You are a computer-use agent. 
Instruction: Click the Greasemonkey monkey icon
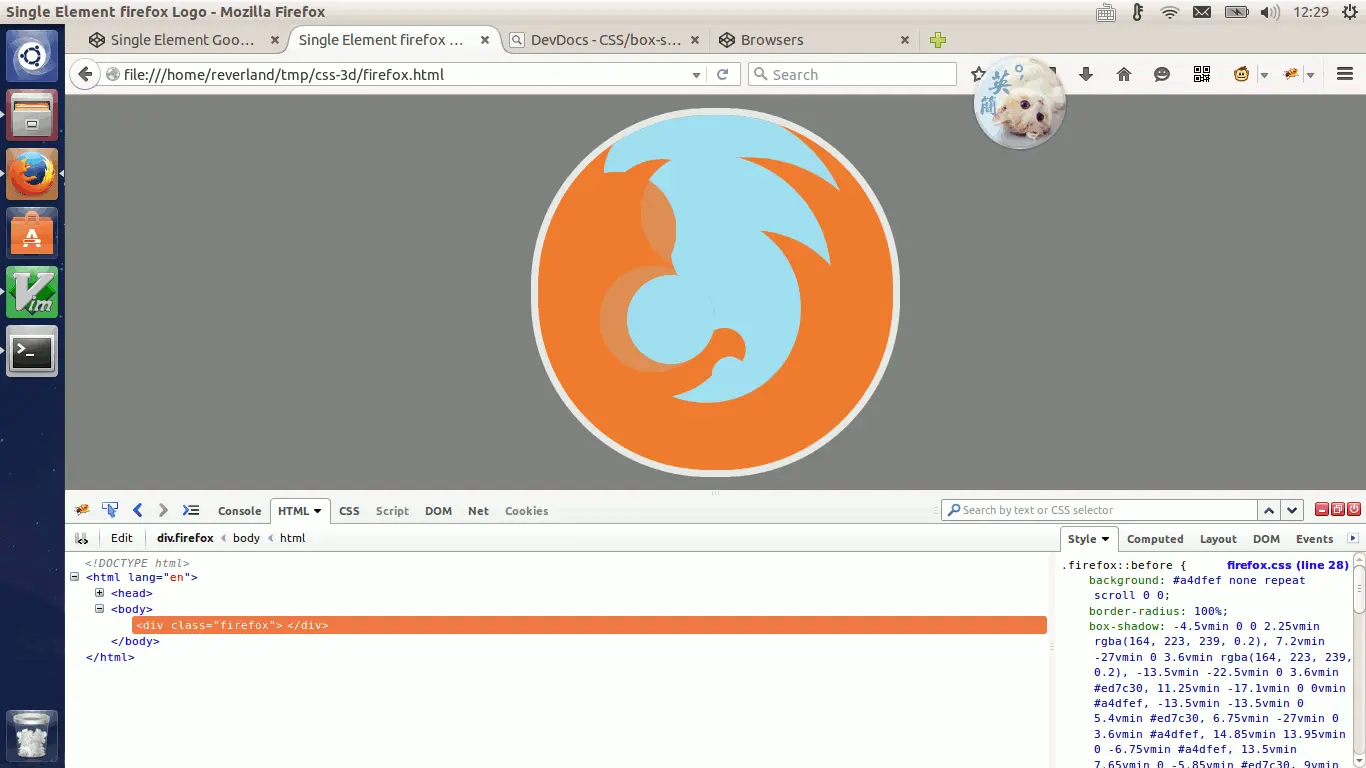pos(1241,75)
